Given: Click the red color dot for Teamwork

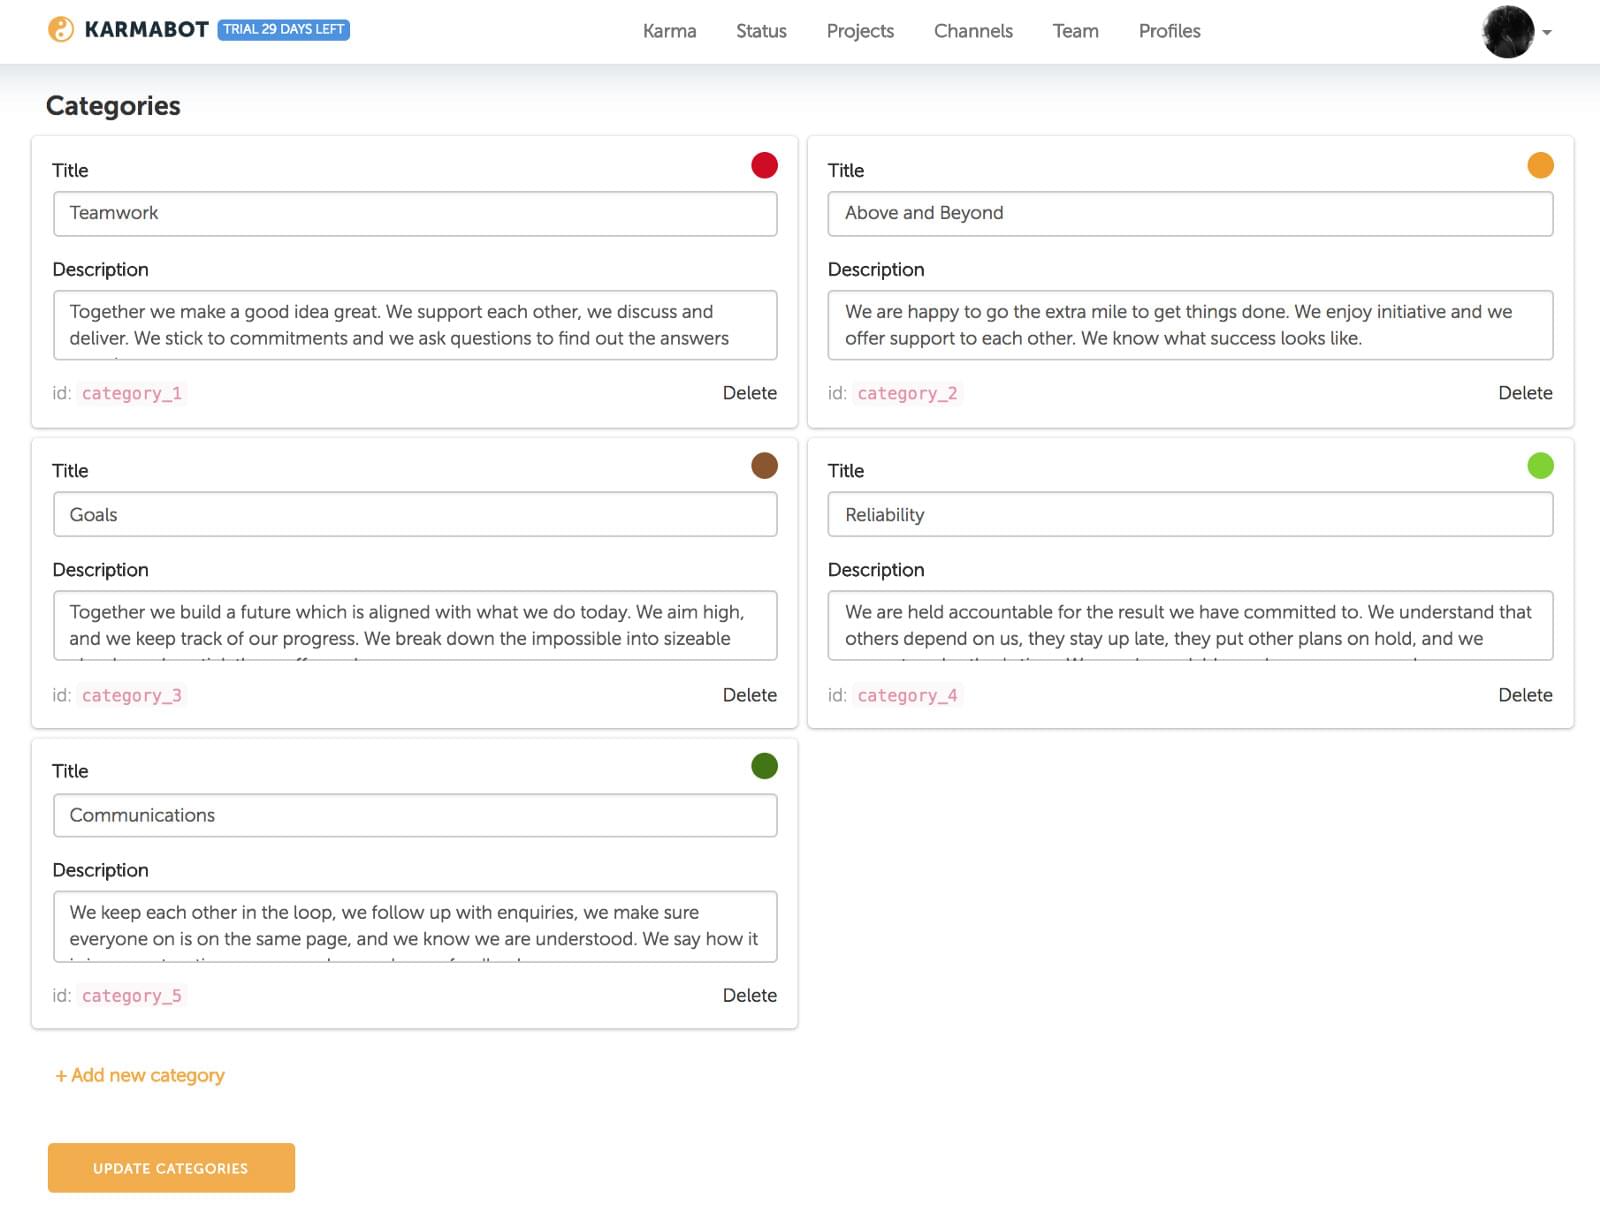Looking at the screenshot, I should pyautogui.click(x=764, y=165).
